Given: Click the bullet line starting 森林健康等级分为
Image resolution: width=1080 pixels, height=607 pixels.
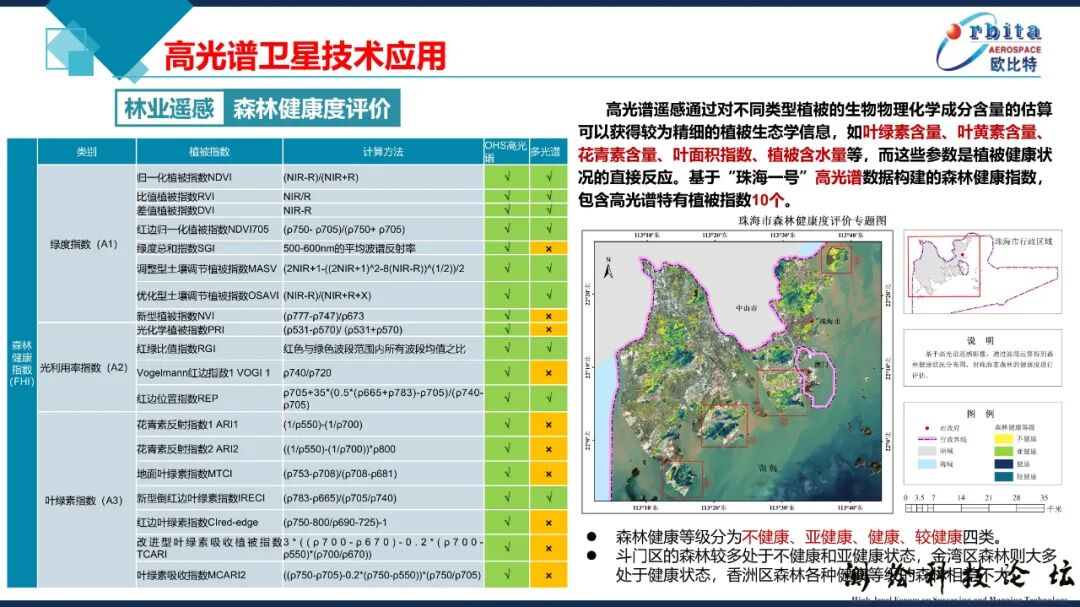Looking at the screenshot, I should point(809,537).
